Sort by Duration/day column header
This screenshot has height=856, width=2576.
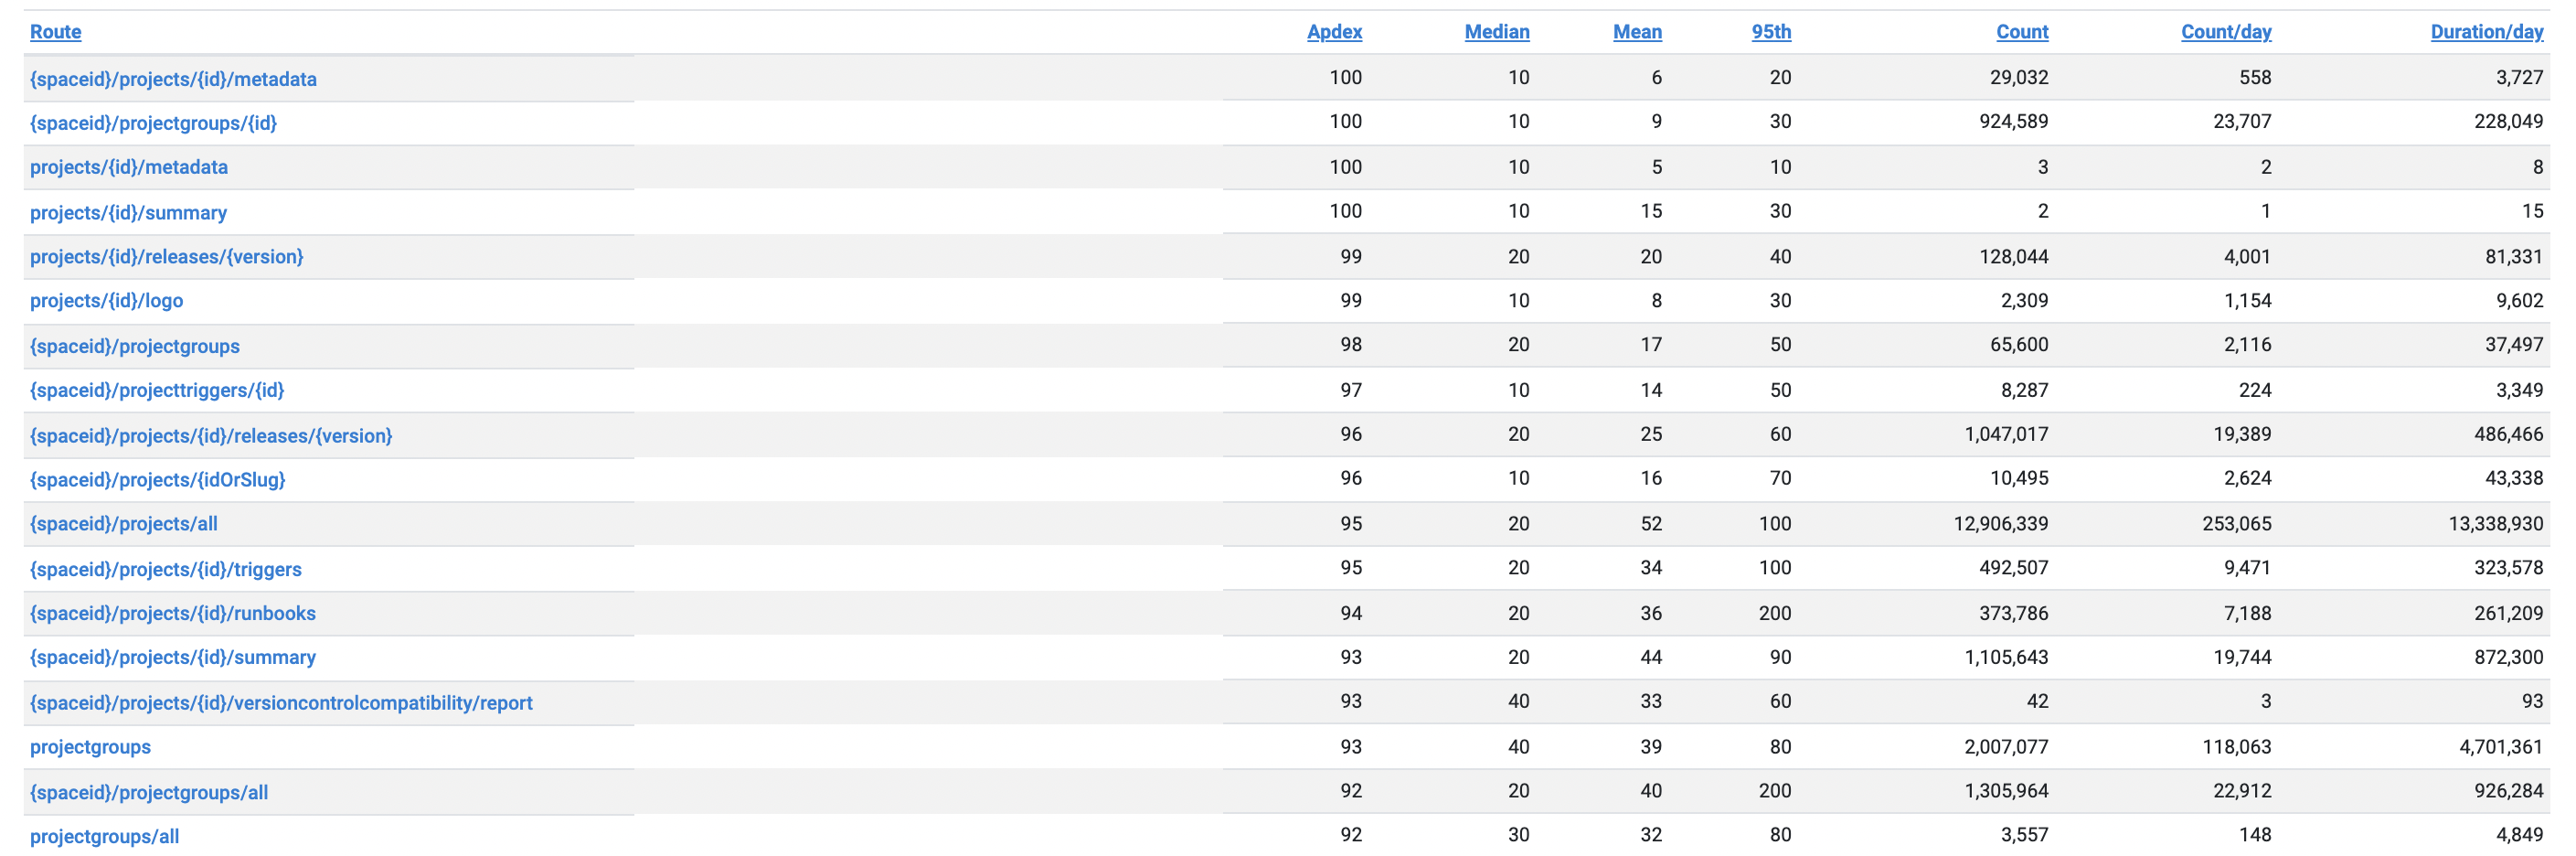2486,32
